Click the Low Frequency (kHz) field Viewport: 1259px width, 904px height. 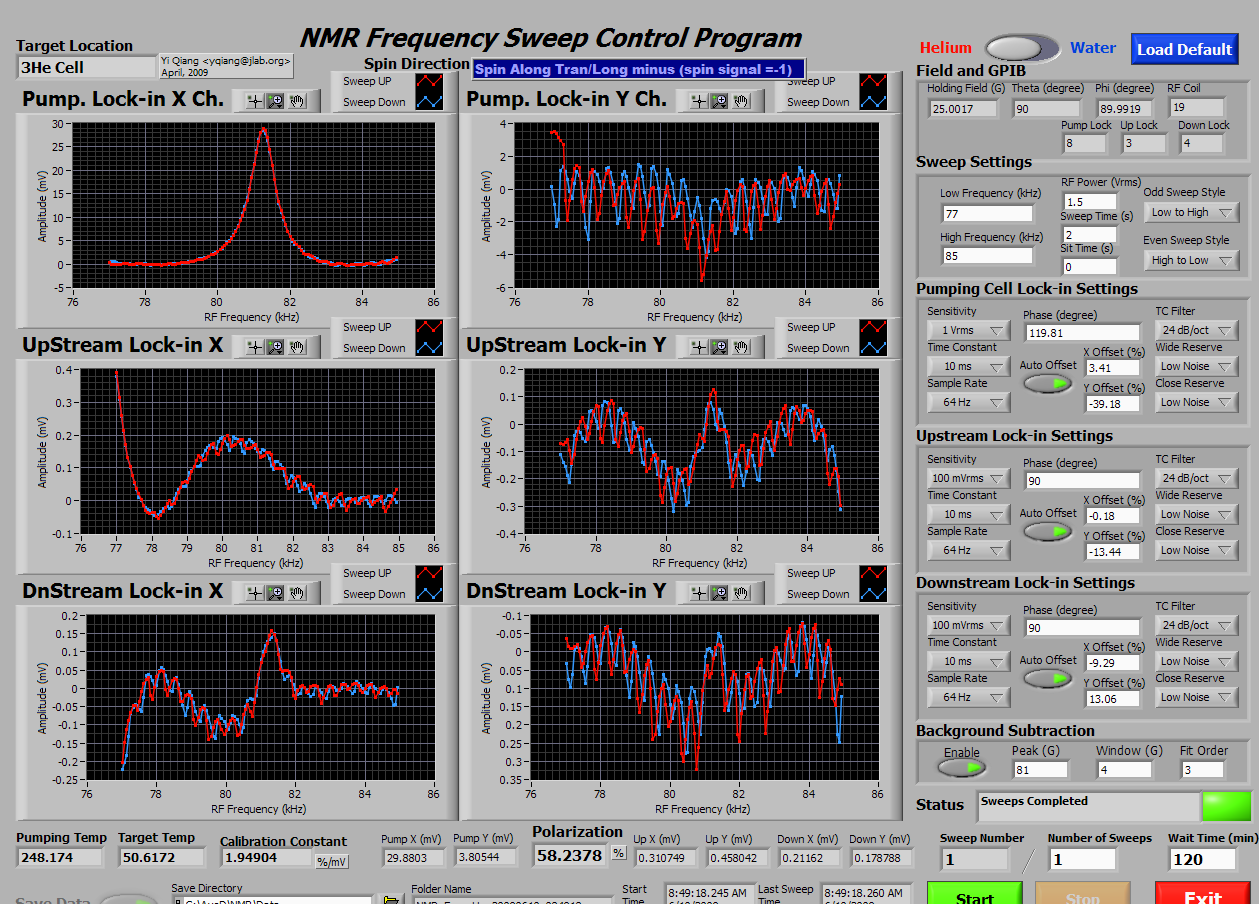click(987, 213)
